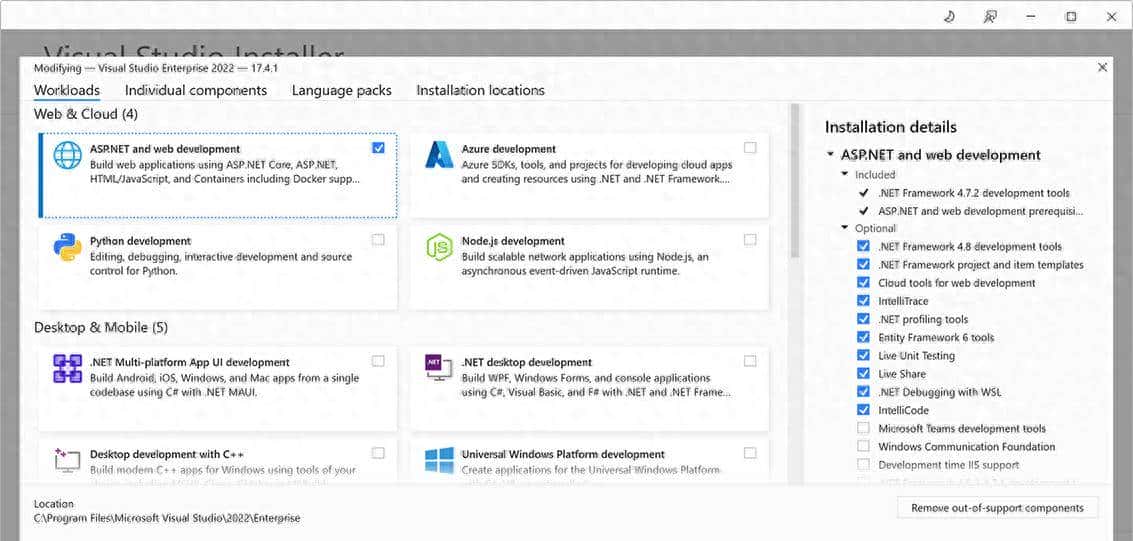Open the Installation locations tab

click(481, 90)
